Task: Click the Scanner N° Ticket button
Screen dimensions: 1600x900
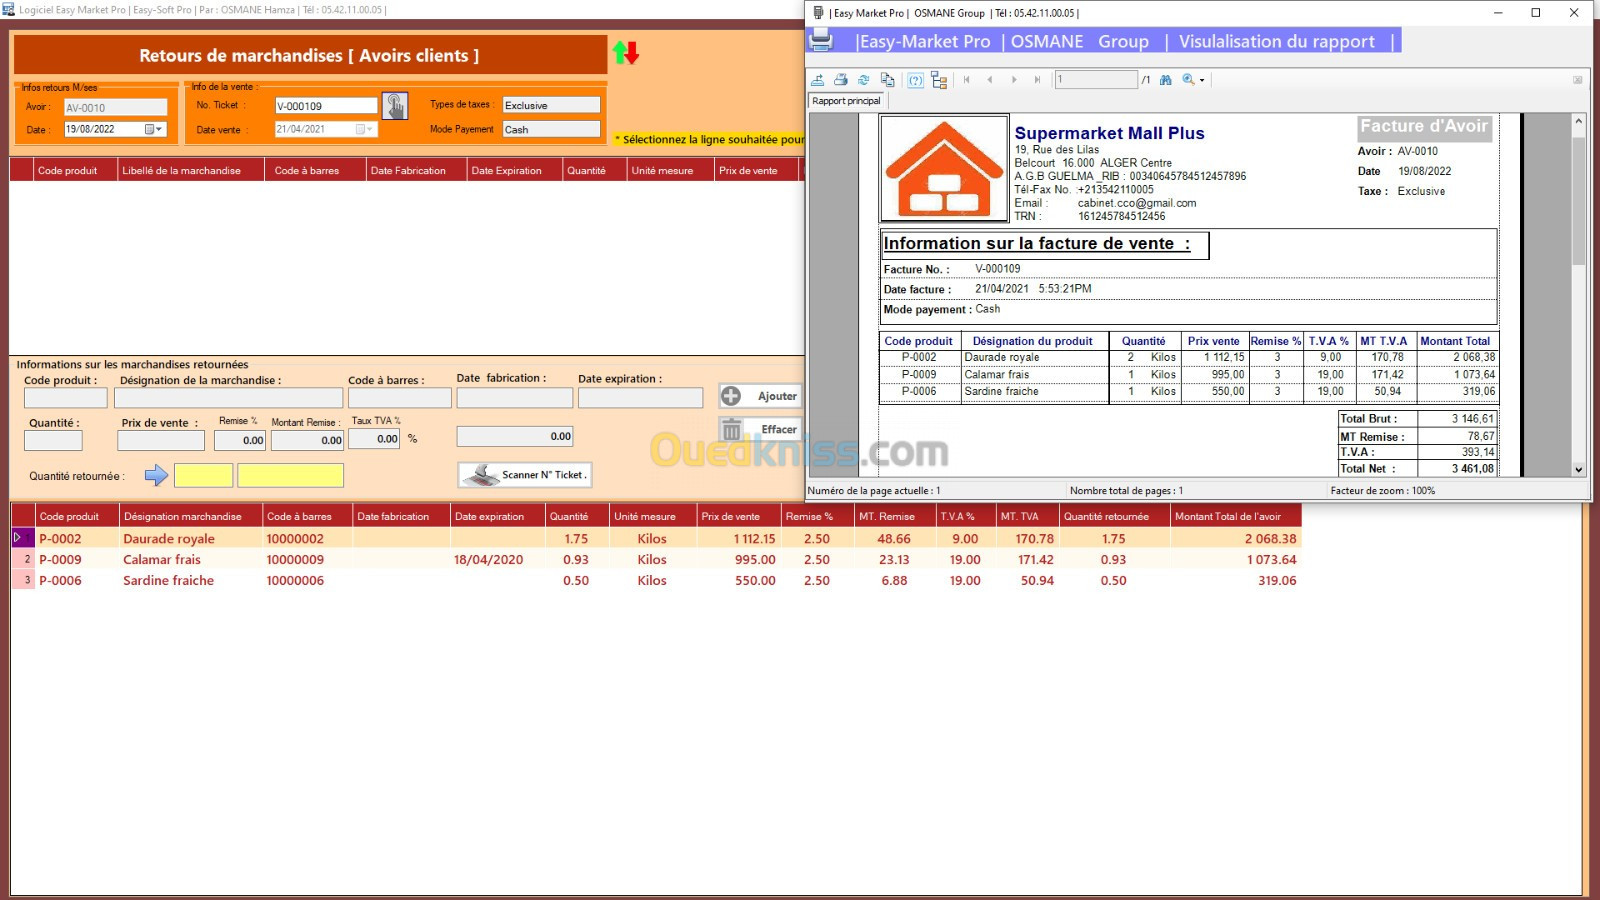Action: [x=525, y=475]
